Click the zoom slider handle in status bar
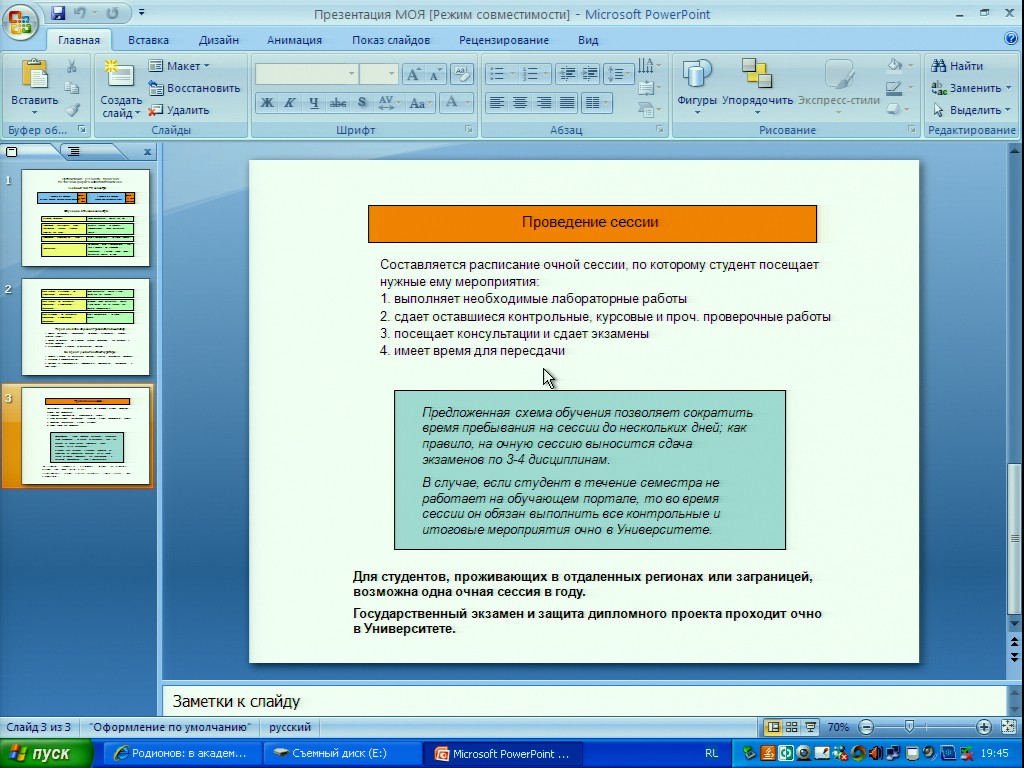Screen dimensions: 1024x768 click(x=908, y=727)
